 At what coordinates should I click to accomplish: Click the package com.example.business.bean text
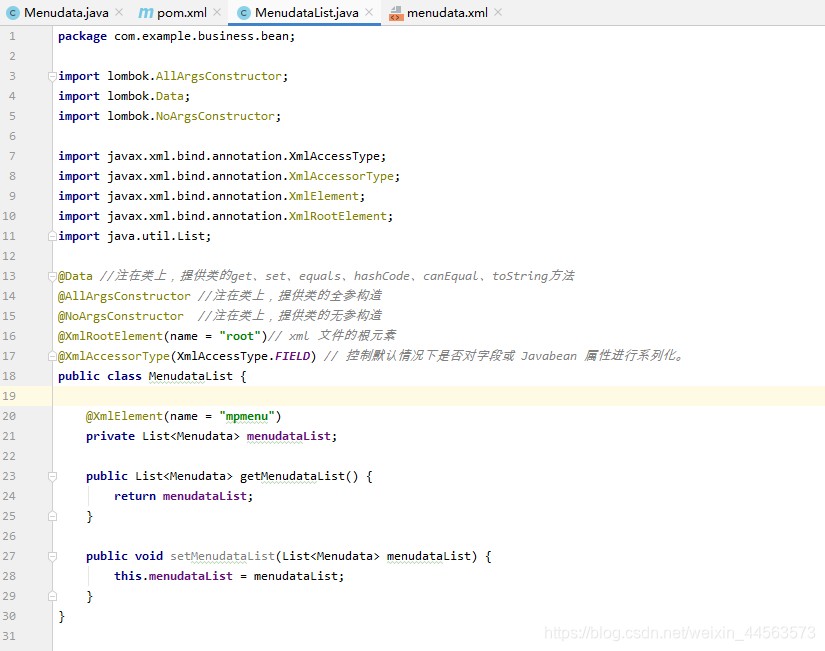[177, 36]
